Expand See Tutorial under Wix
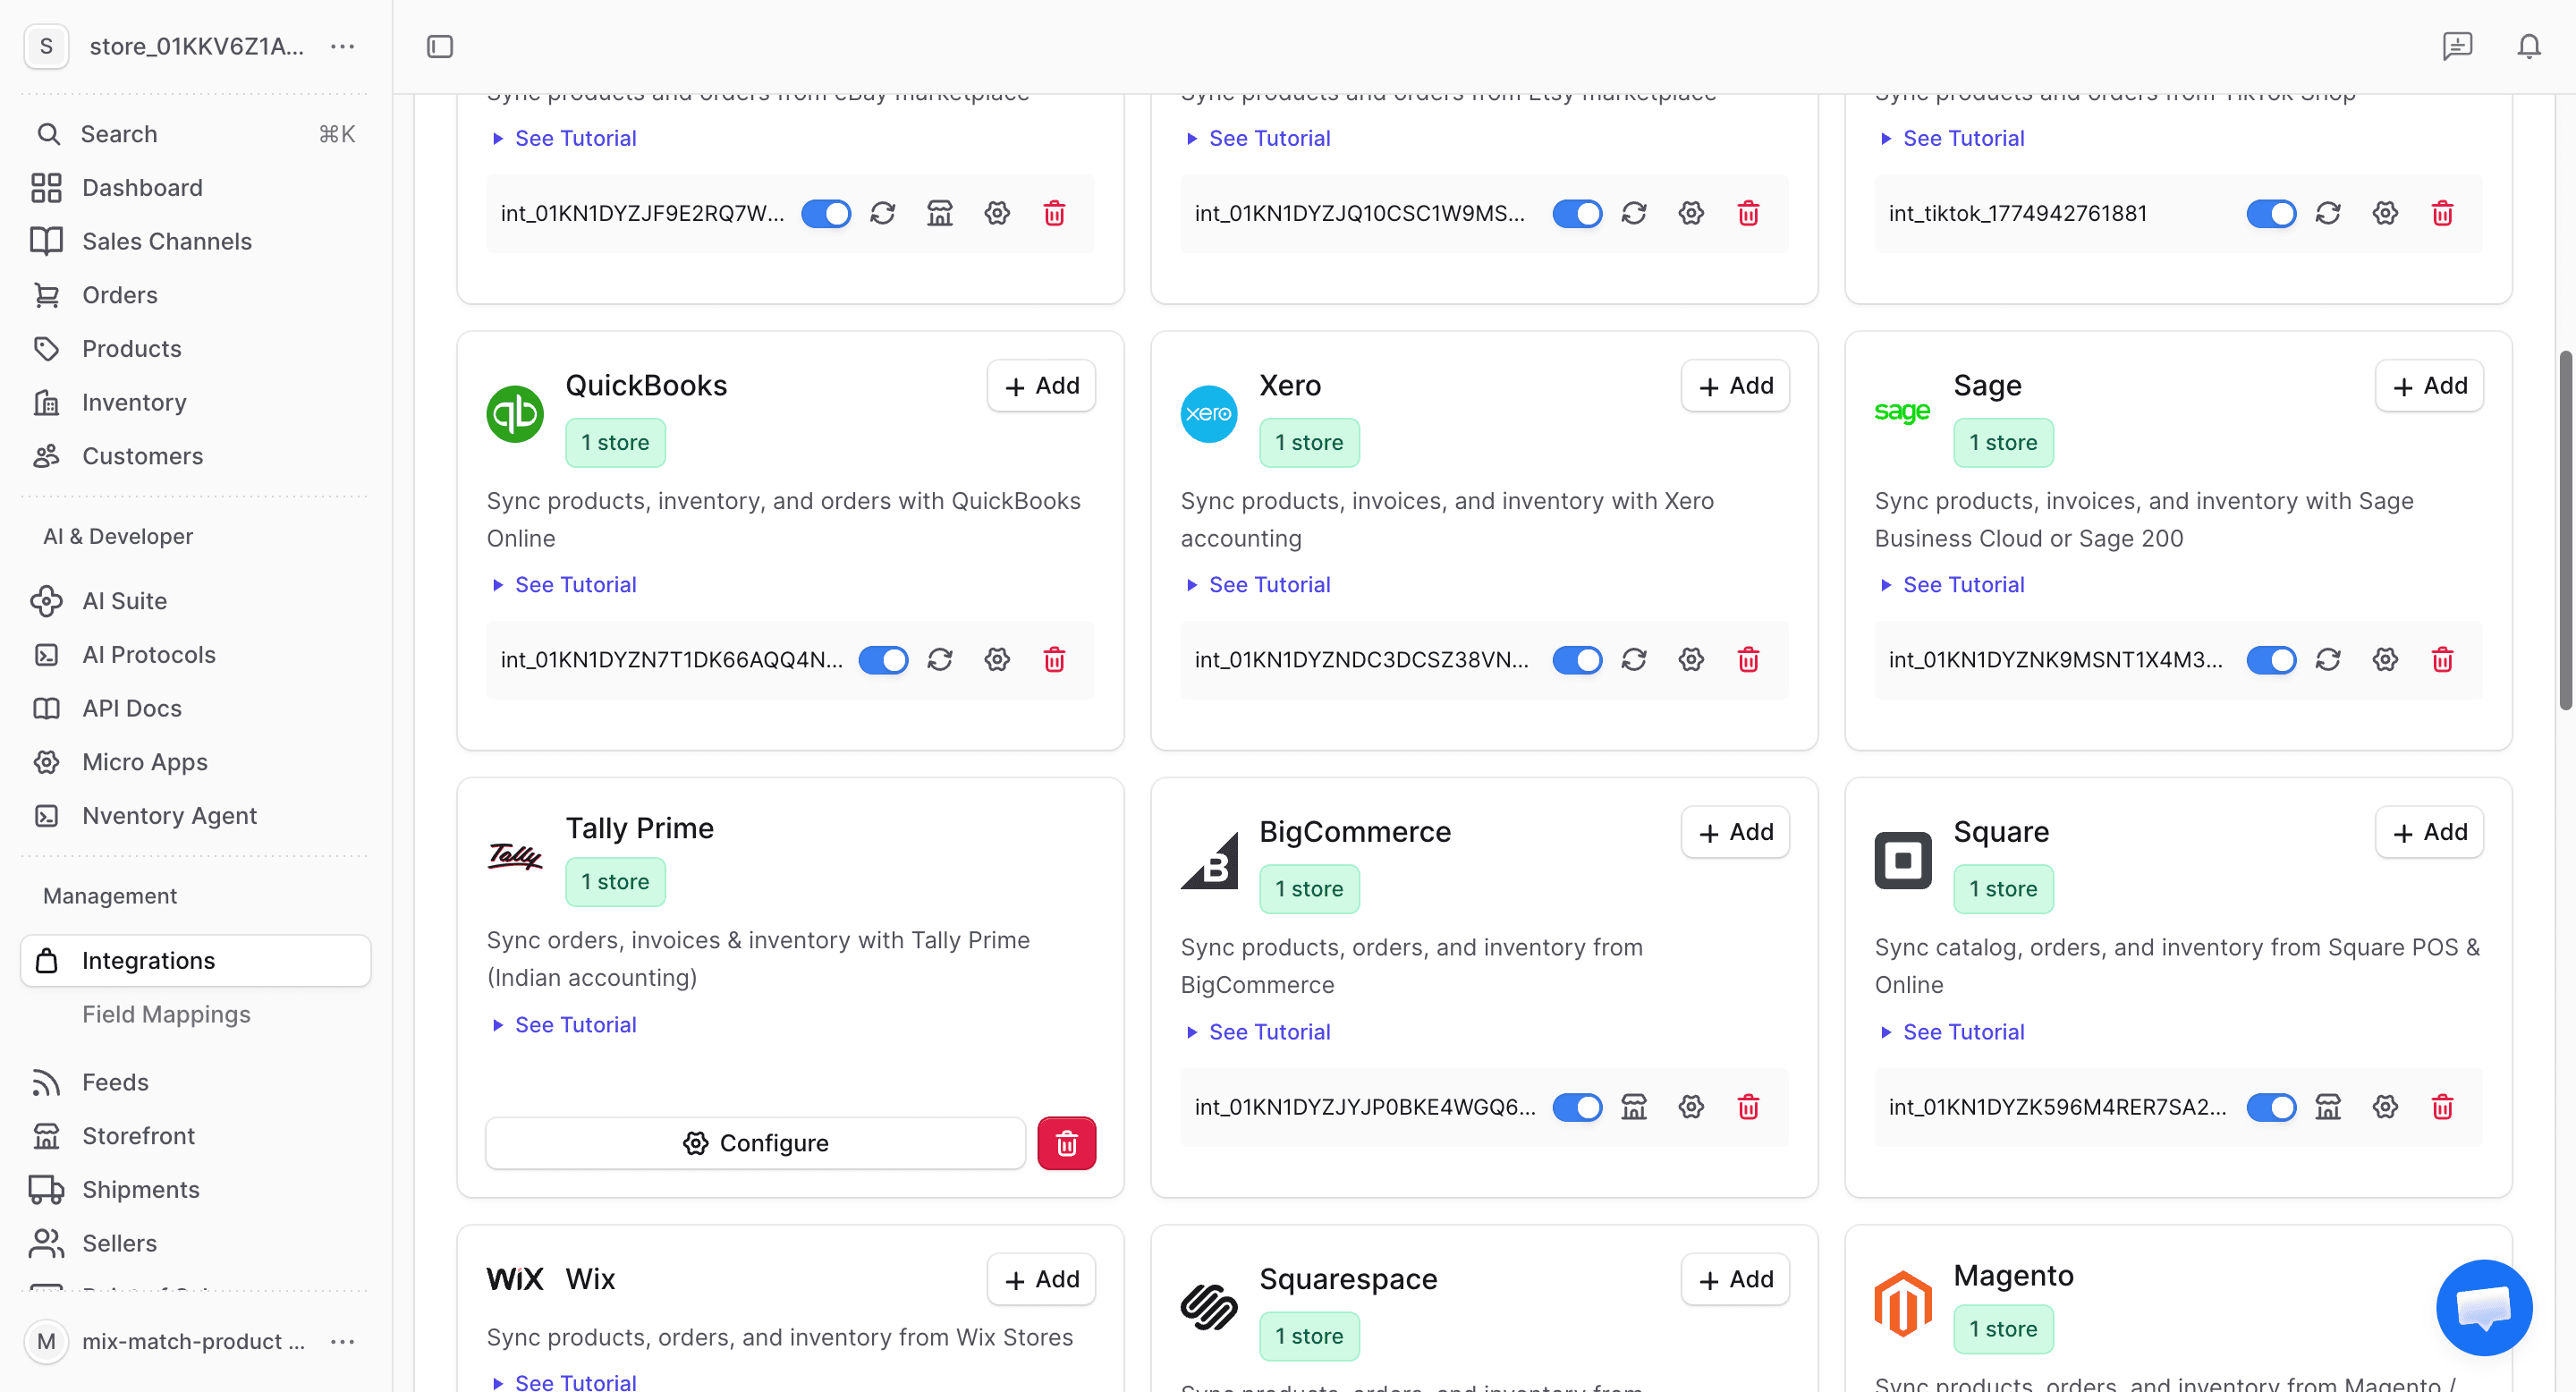 click(565, 1381)
